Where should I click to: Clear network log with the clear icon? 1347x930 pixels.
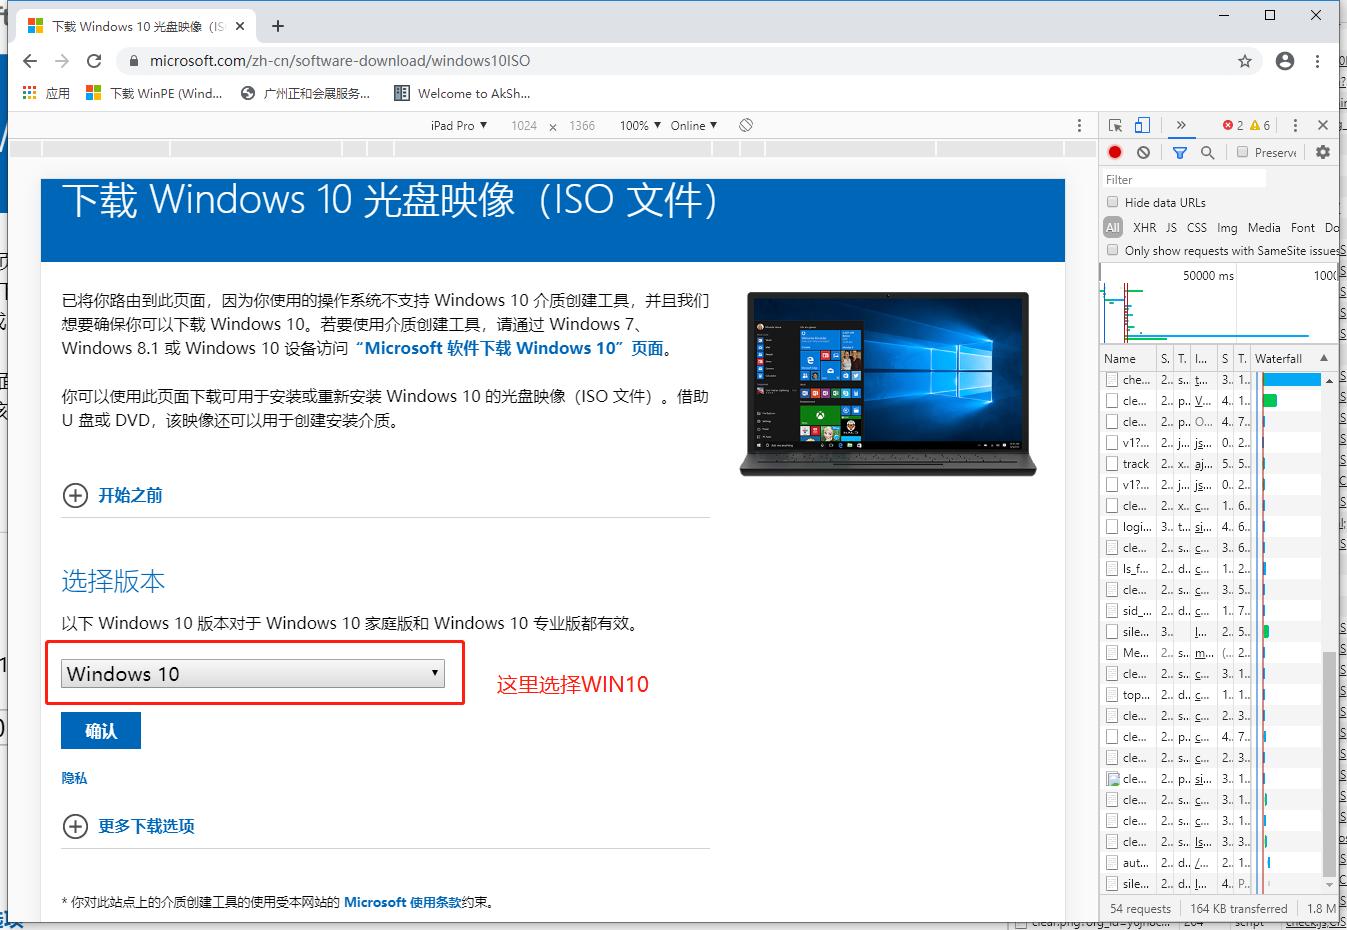tap(1143, 152)
